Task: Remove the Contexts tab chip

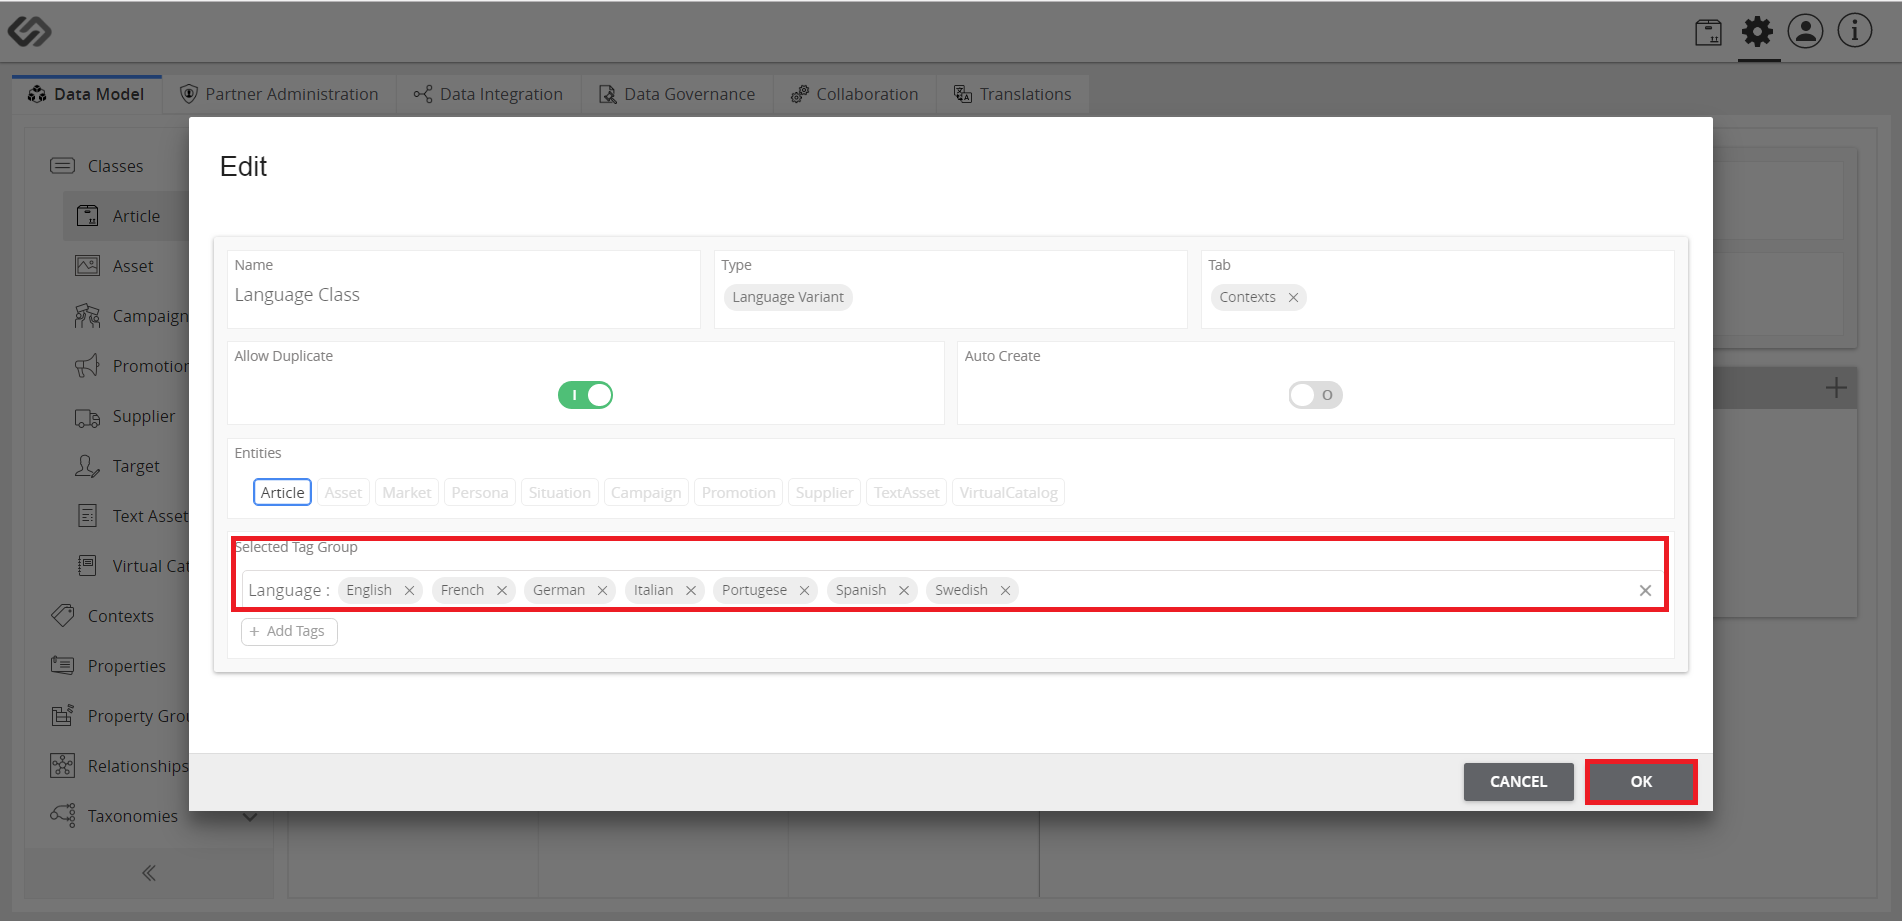Action: point(1293,297)
